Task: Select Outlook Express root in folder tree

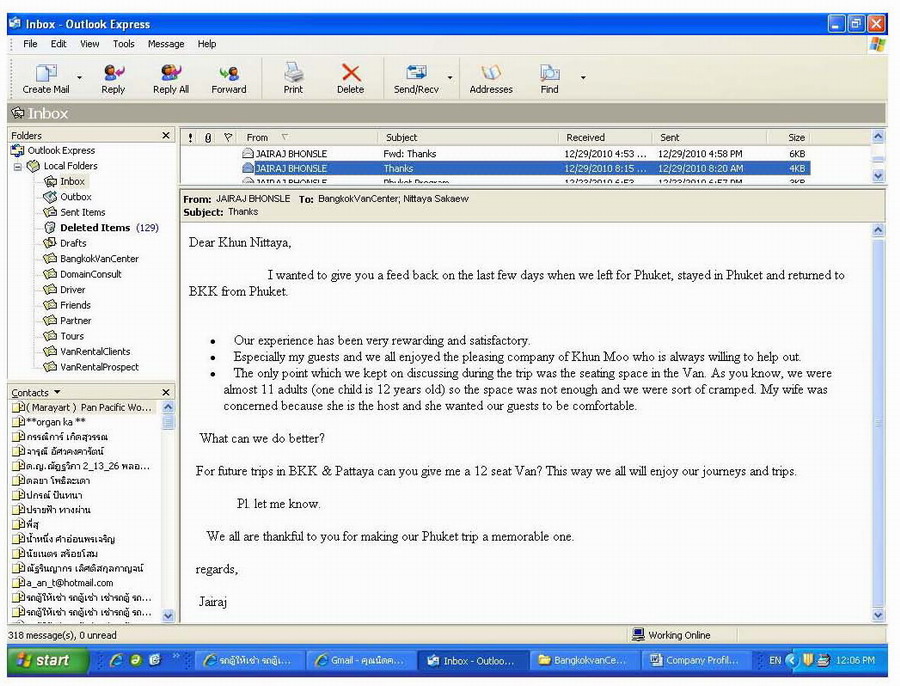Action: 61,150
